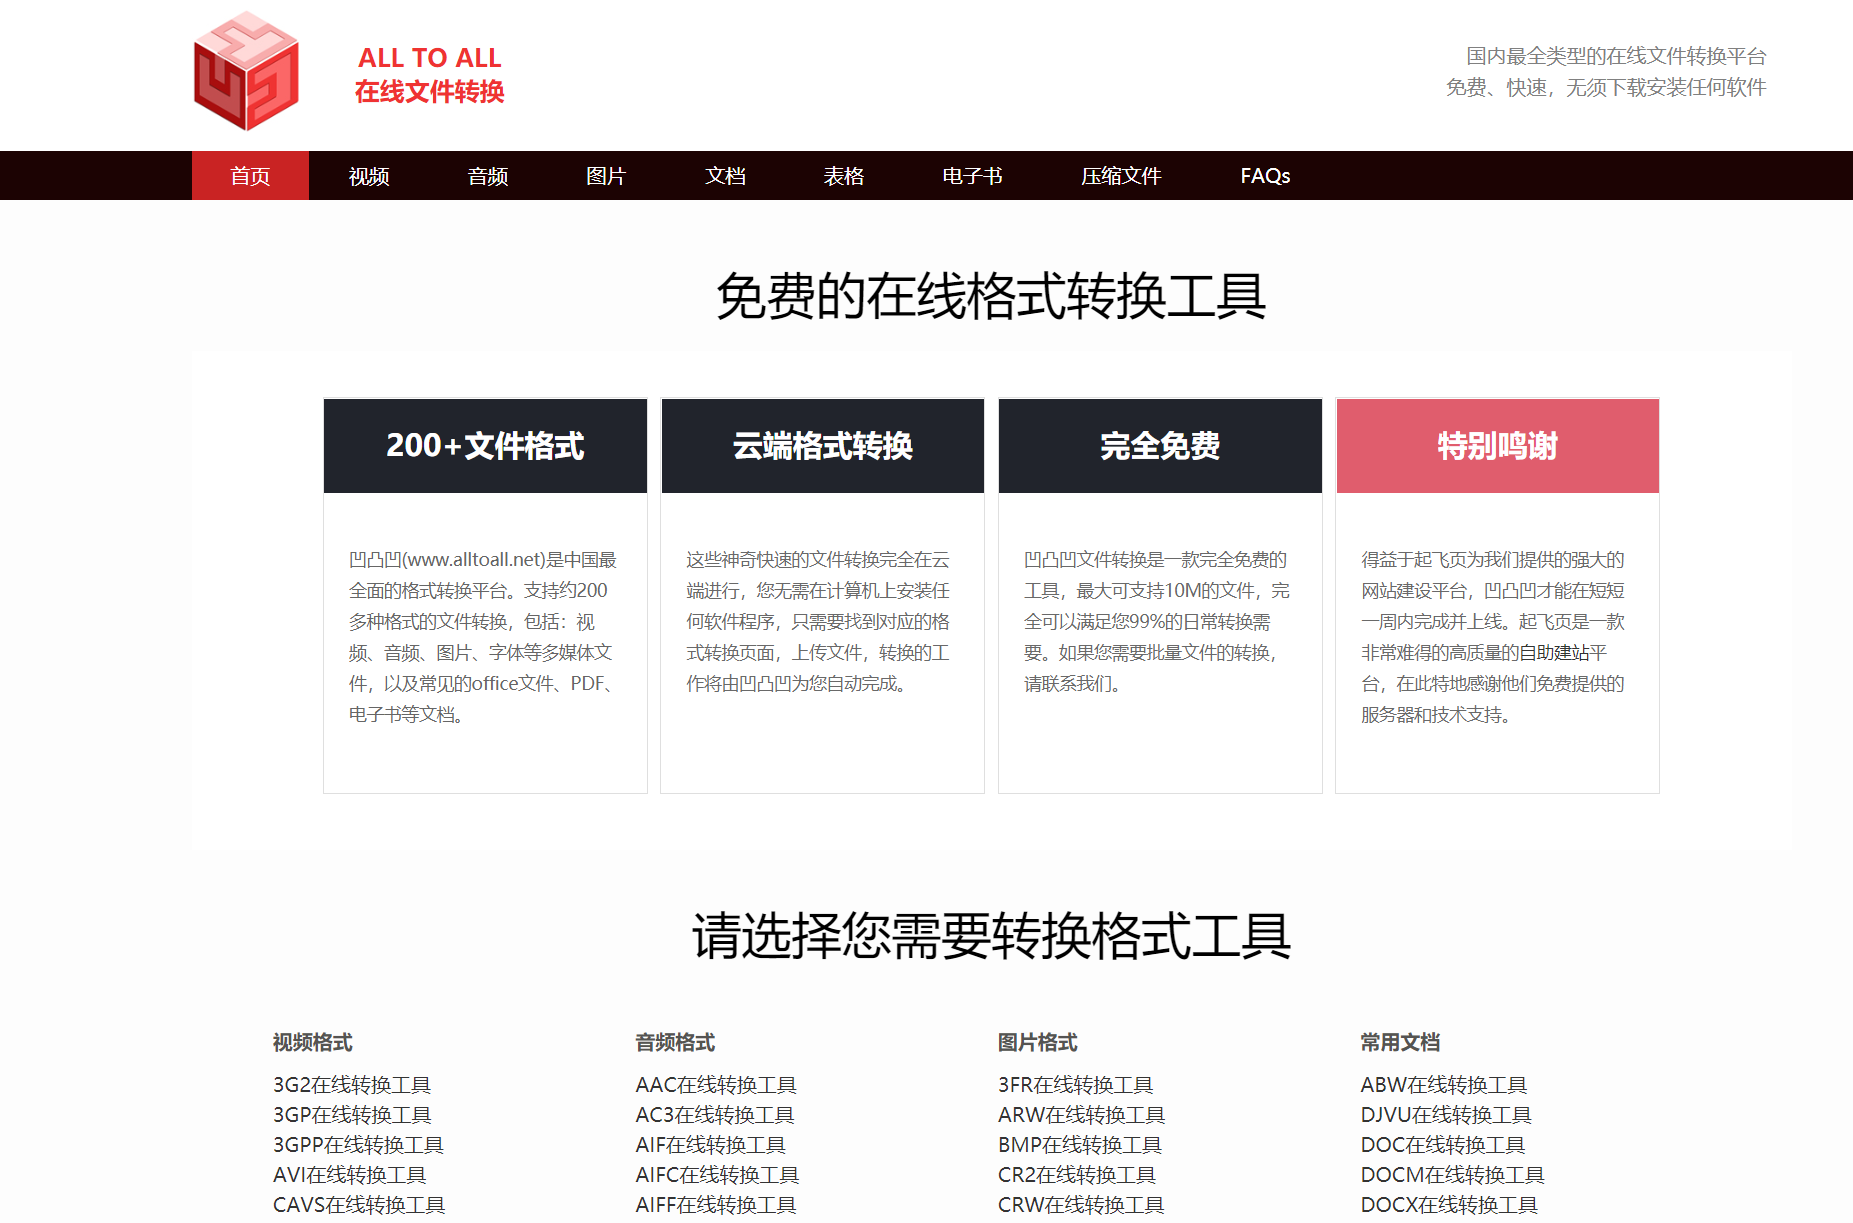
Task: Open 3G2在线转换工具 link
Action: click(x=352, y=1085)
